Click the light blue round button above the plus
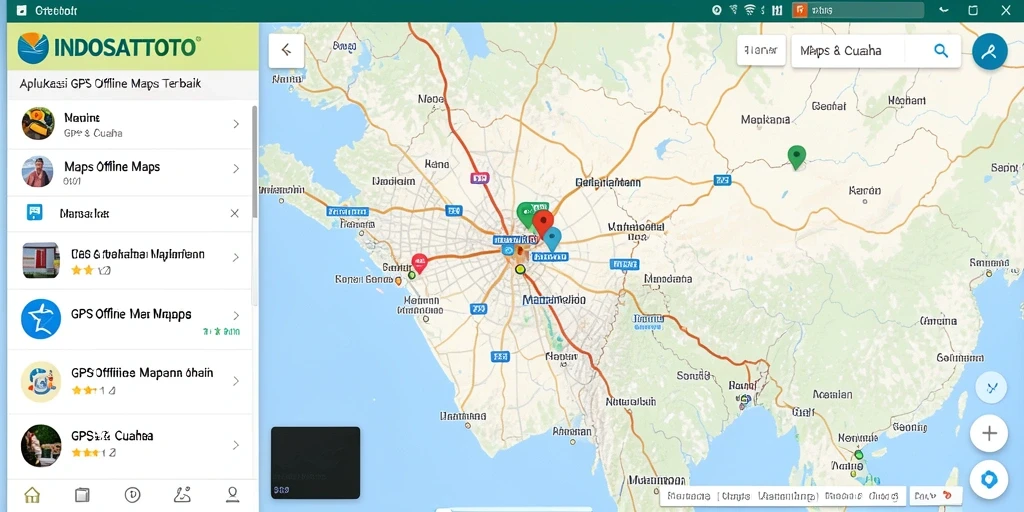The image size is (1024, 512). click(991, 387)
